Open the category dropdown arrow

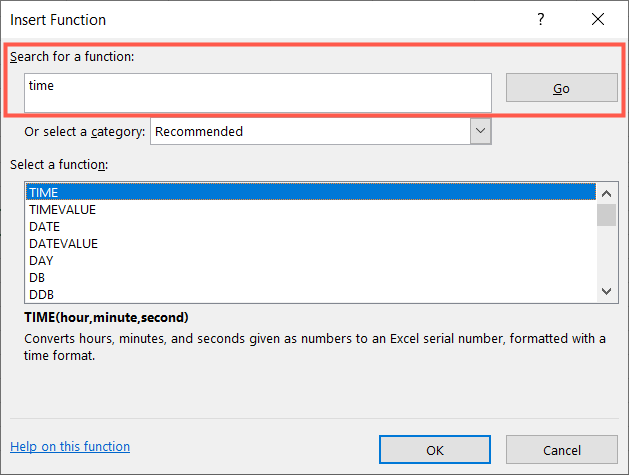[480, 131]
